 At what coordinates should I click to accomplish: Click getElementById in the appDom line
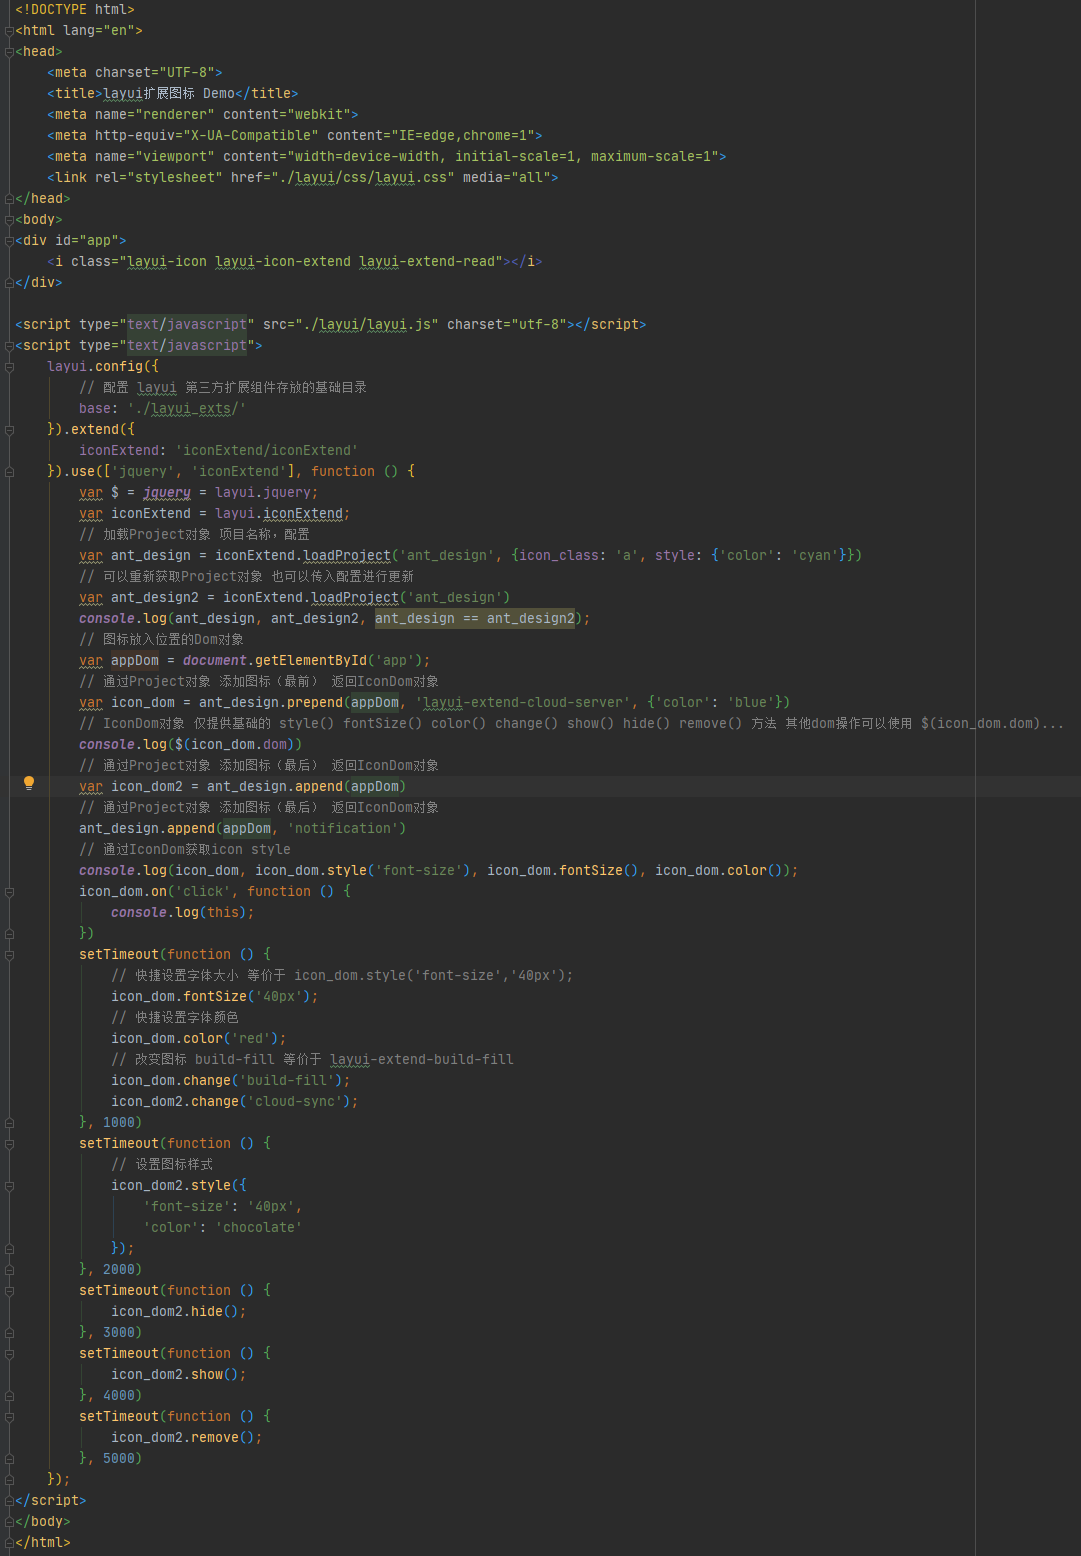[310, 661]
